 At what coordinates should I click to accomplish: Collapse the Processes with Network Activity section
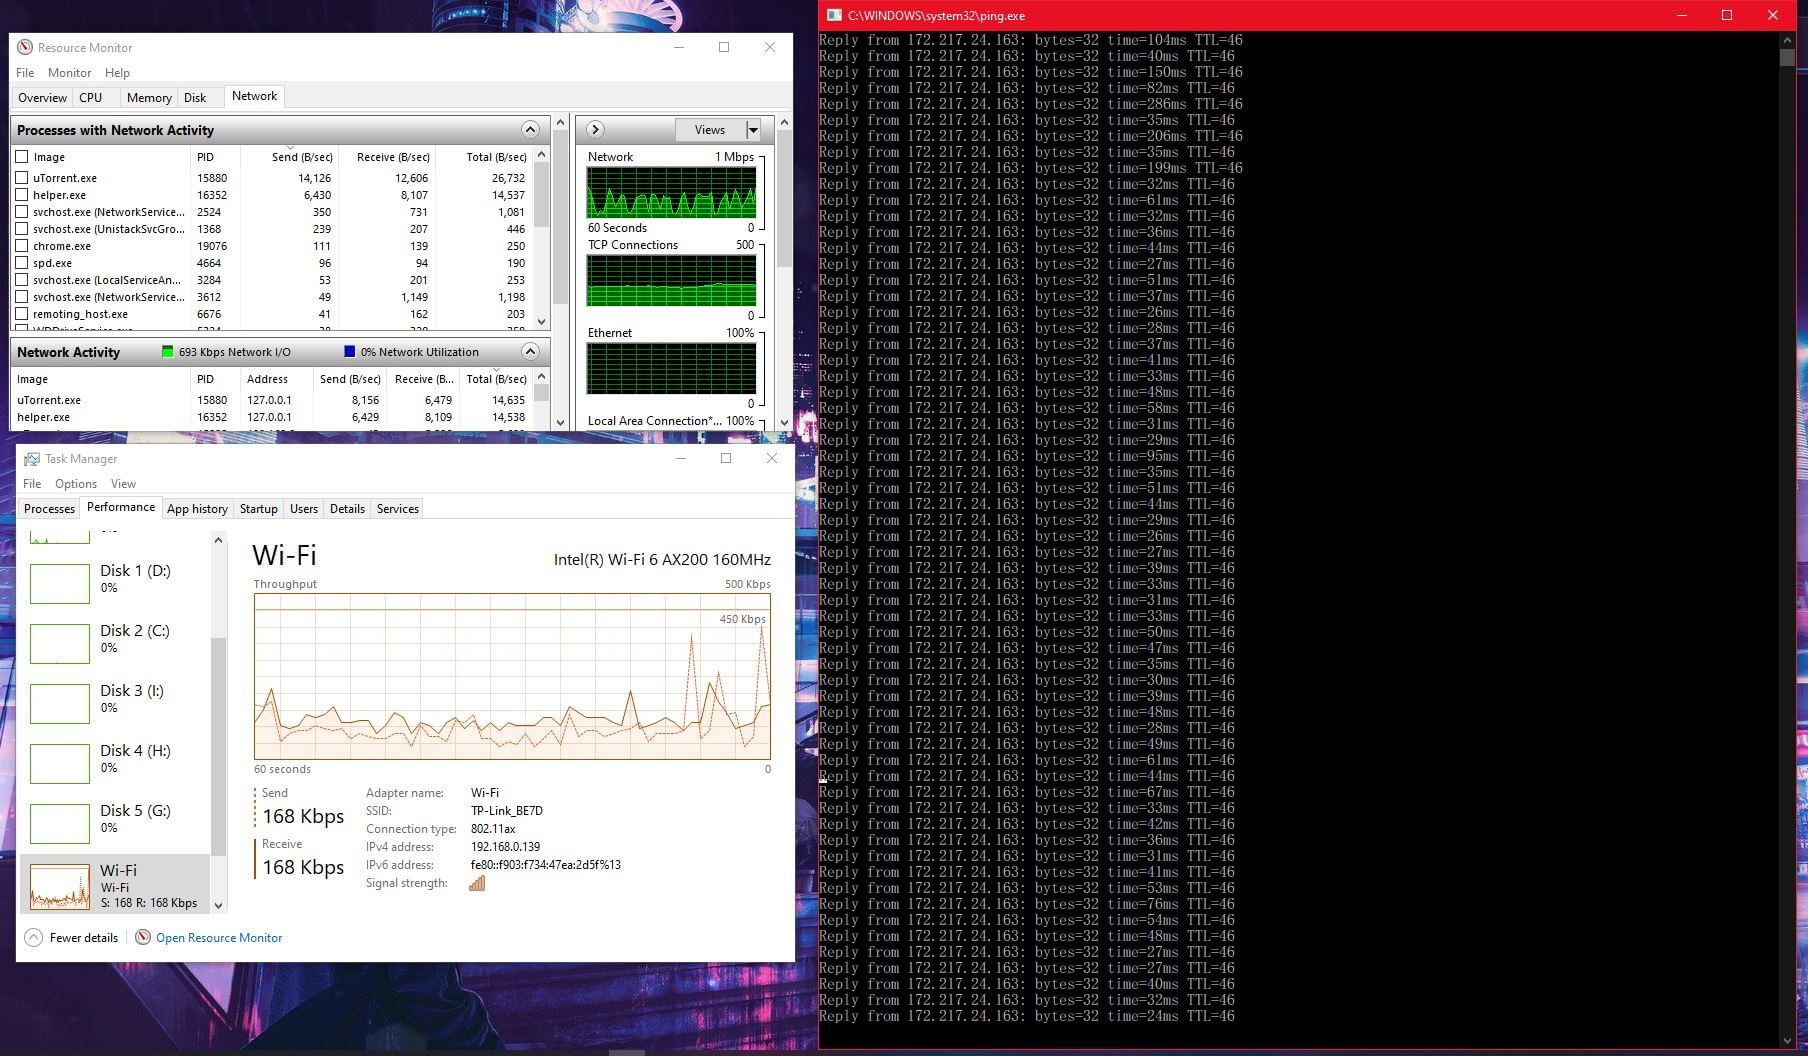[x=530, y=130]
